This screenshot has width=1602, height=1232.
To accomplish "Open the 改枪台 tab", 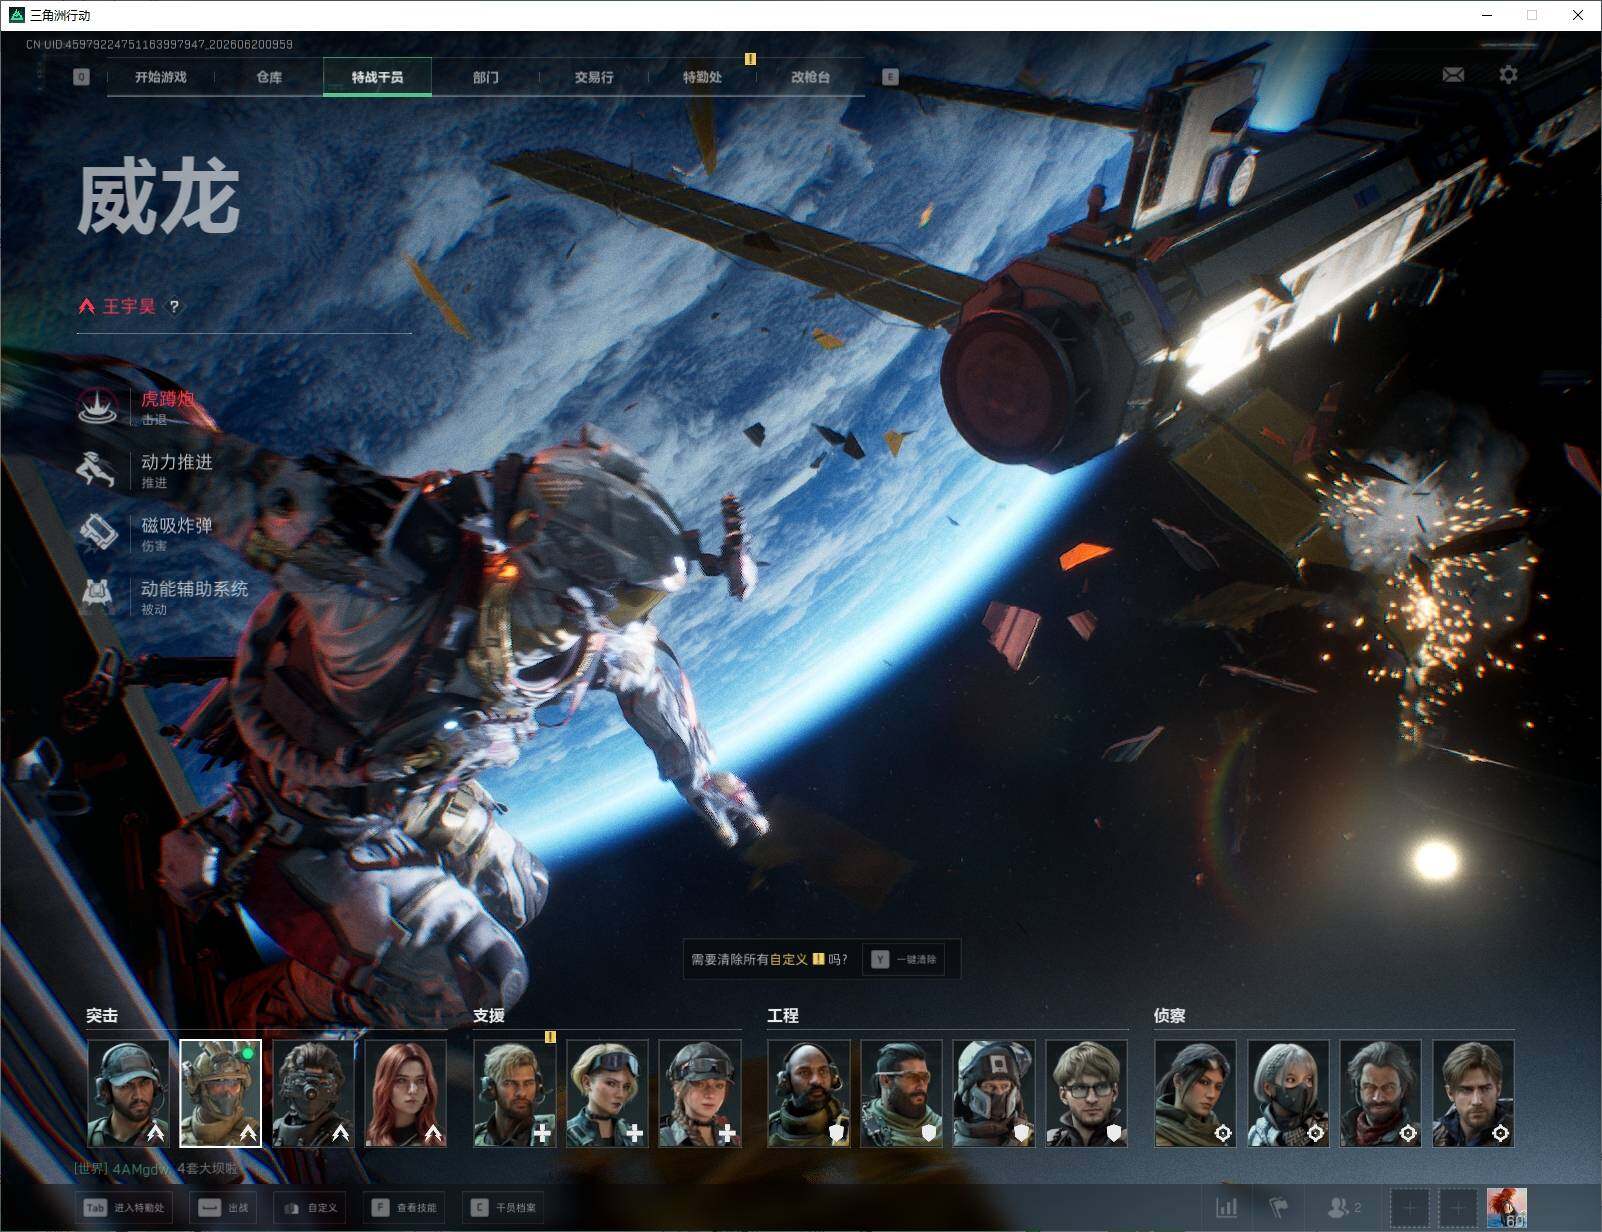I will [810, 77].
